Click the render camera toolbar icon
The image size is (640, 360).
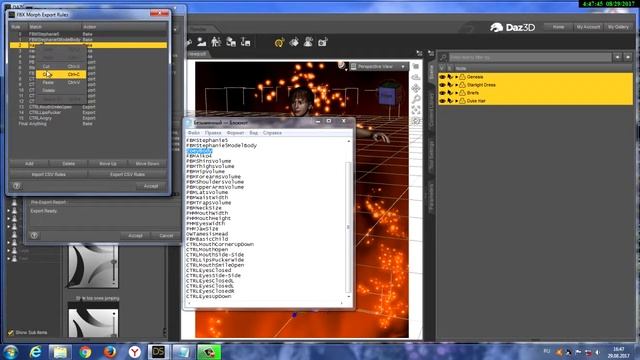[x=322, y=42]
